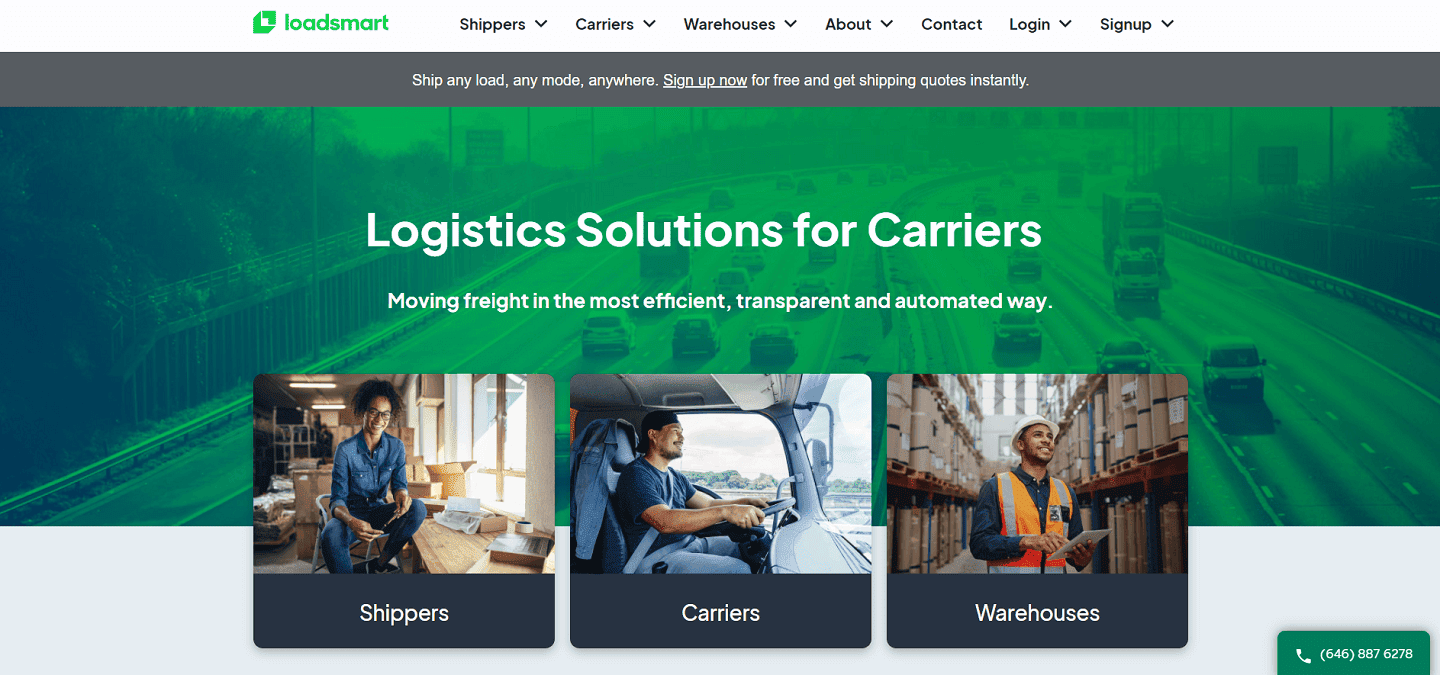
Task: Open the Warehouses worker photo
Action: pyautogui.click(x=1037, y=474)
